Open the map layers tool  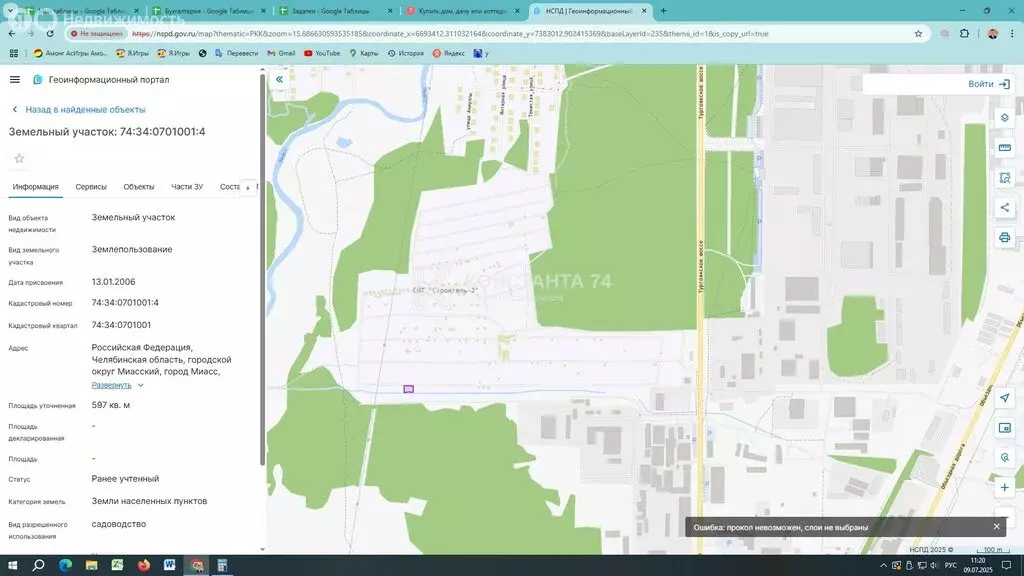[1004, 118]
